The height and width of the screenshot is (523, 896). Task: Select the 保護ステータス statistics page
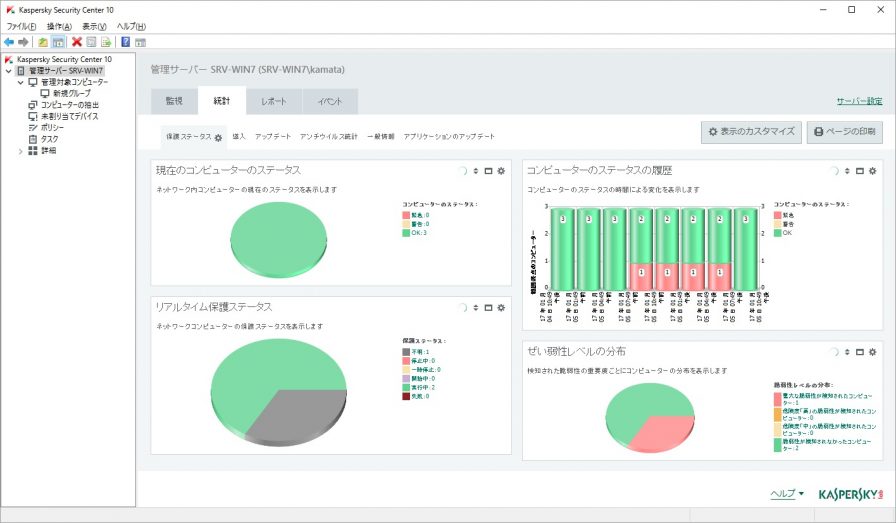189,137
